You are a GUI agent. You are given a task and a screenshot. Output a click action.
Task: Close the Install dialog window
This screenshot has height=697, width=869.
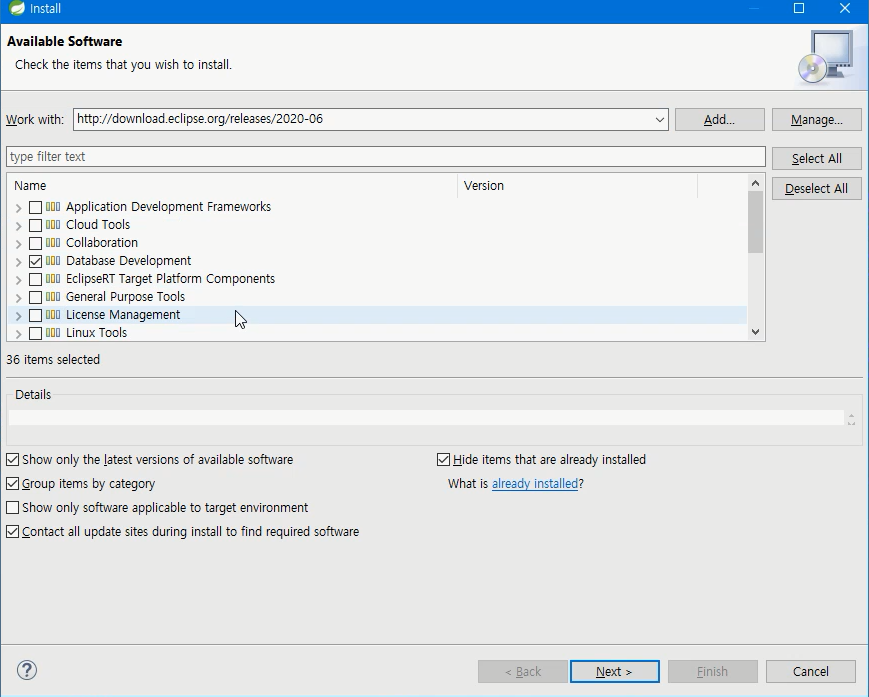coord(845,8)
